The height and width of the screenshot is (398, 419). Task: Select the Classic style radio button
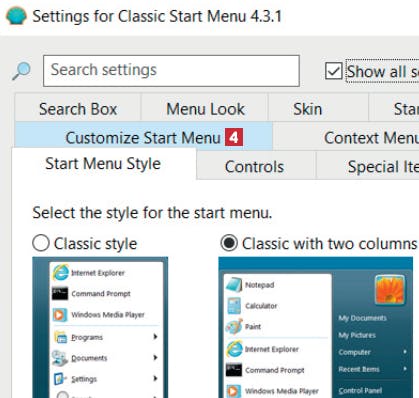click(x=41, y=243)
